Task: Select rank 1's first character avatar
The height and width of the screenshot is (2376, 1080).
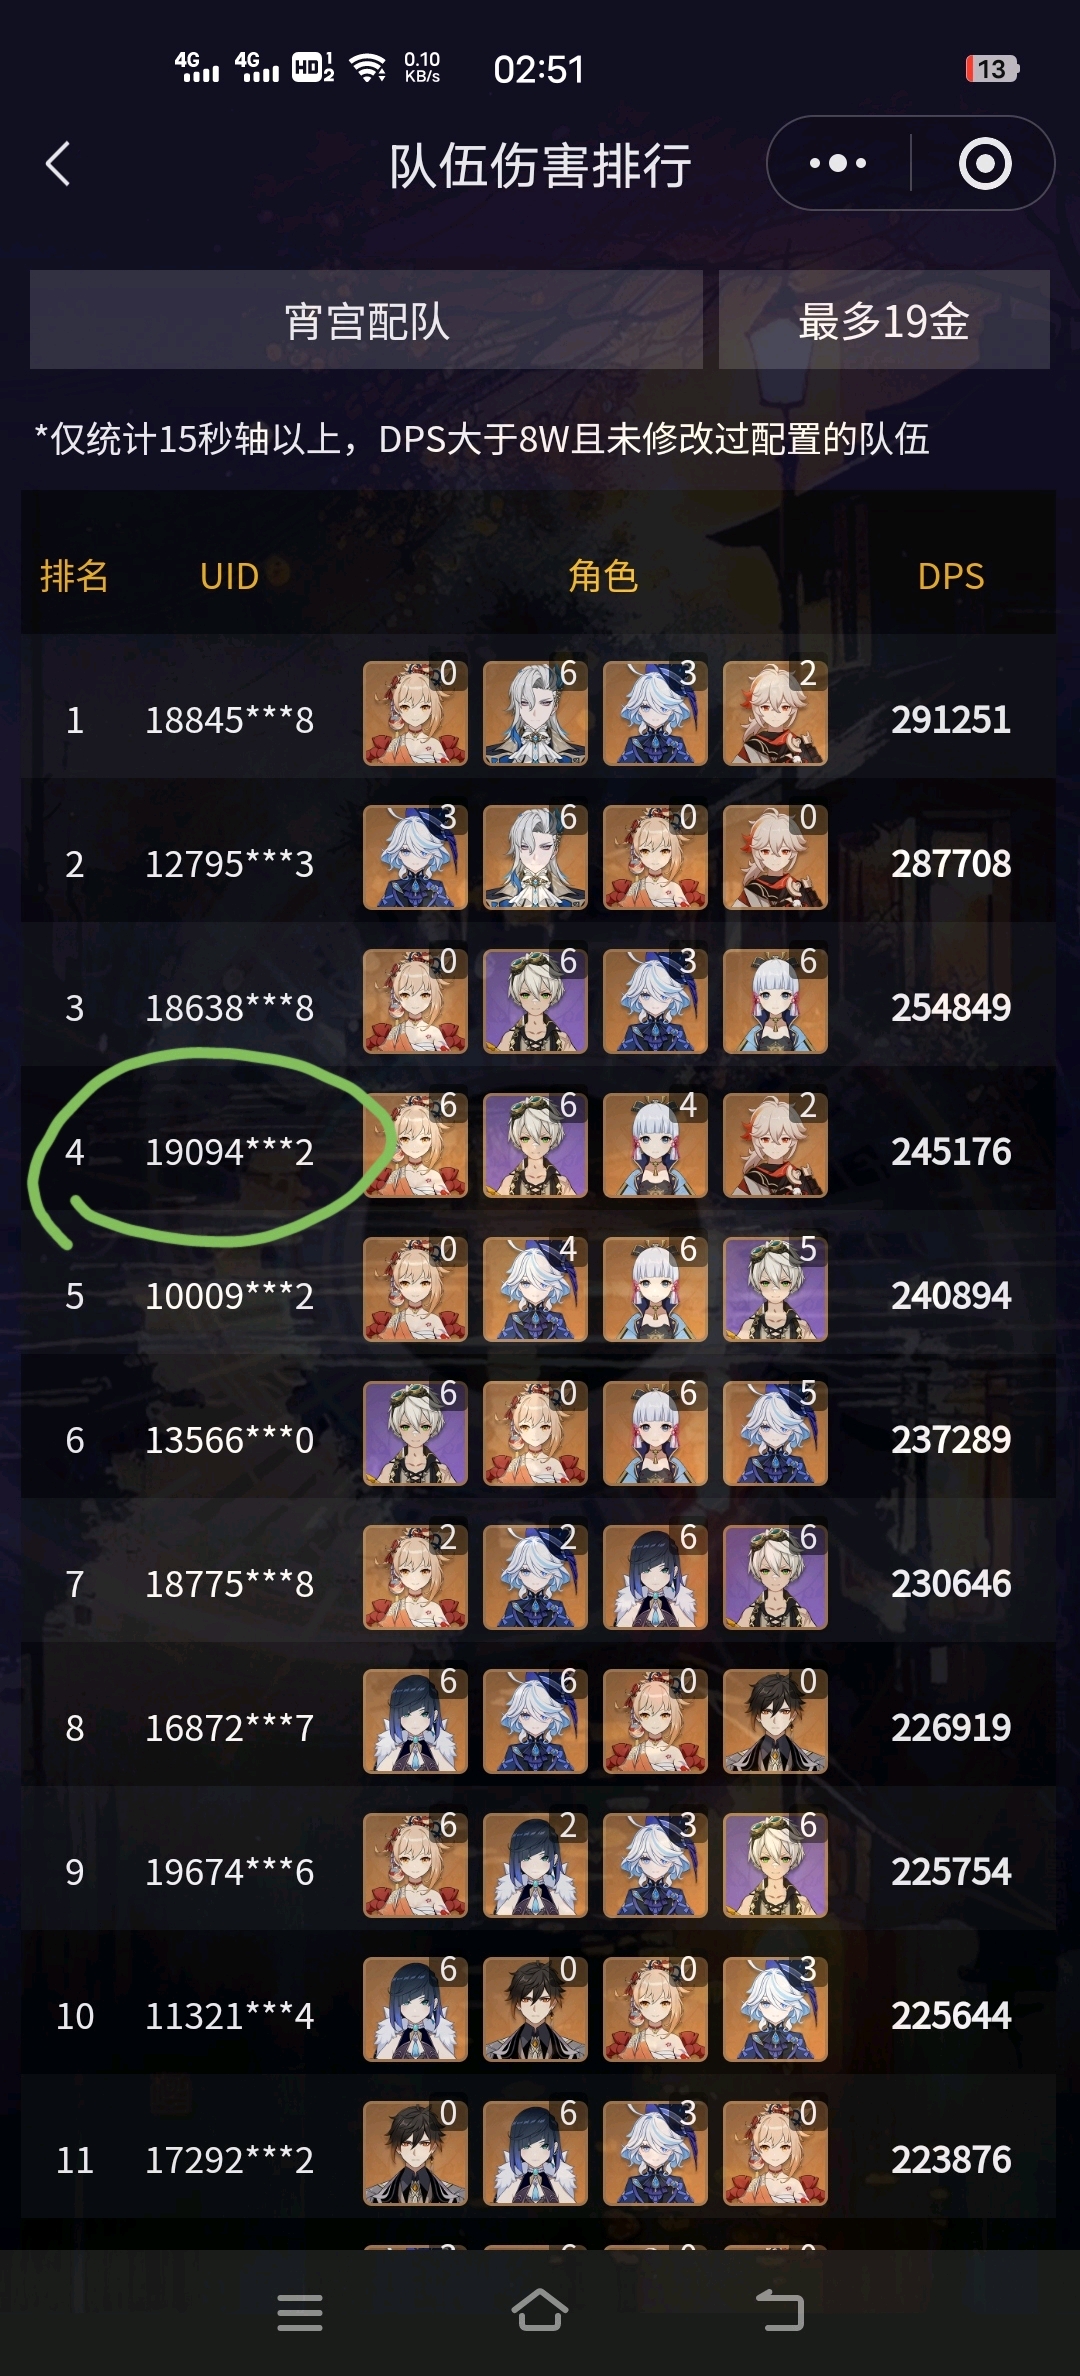Action: [x=415, y=713]
